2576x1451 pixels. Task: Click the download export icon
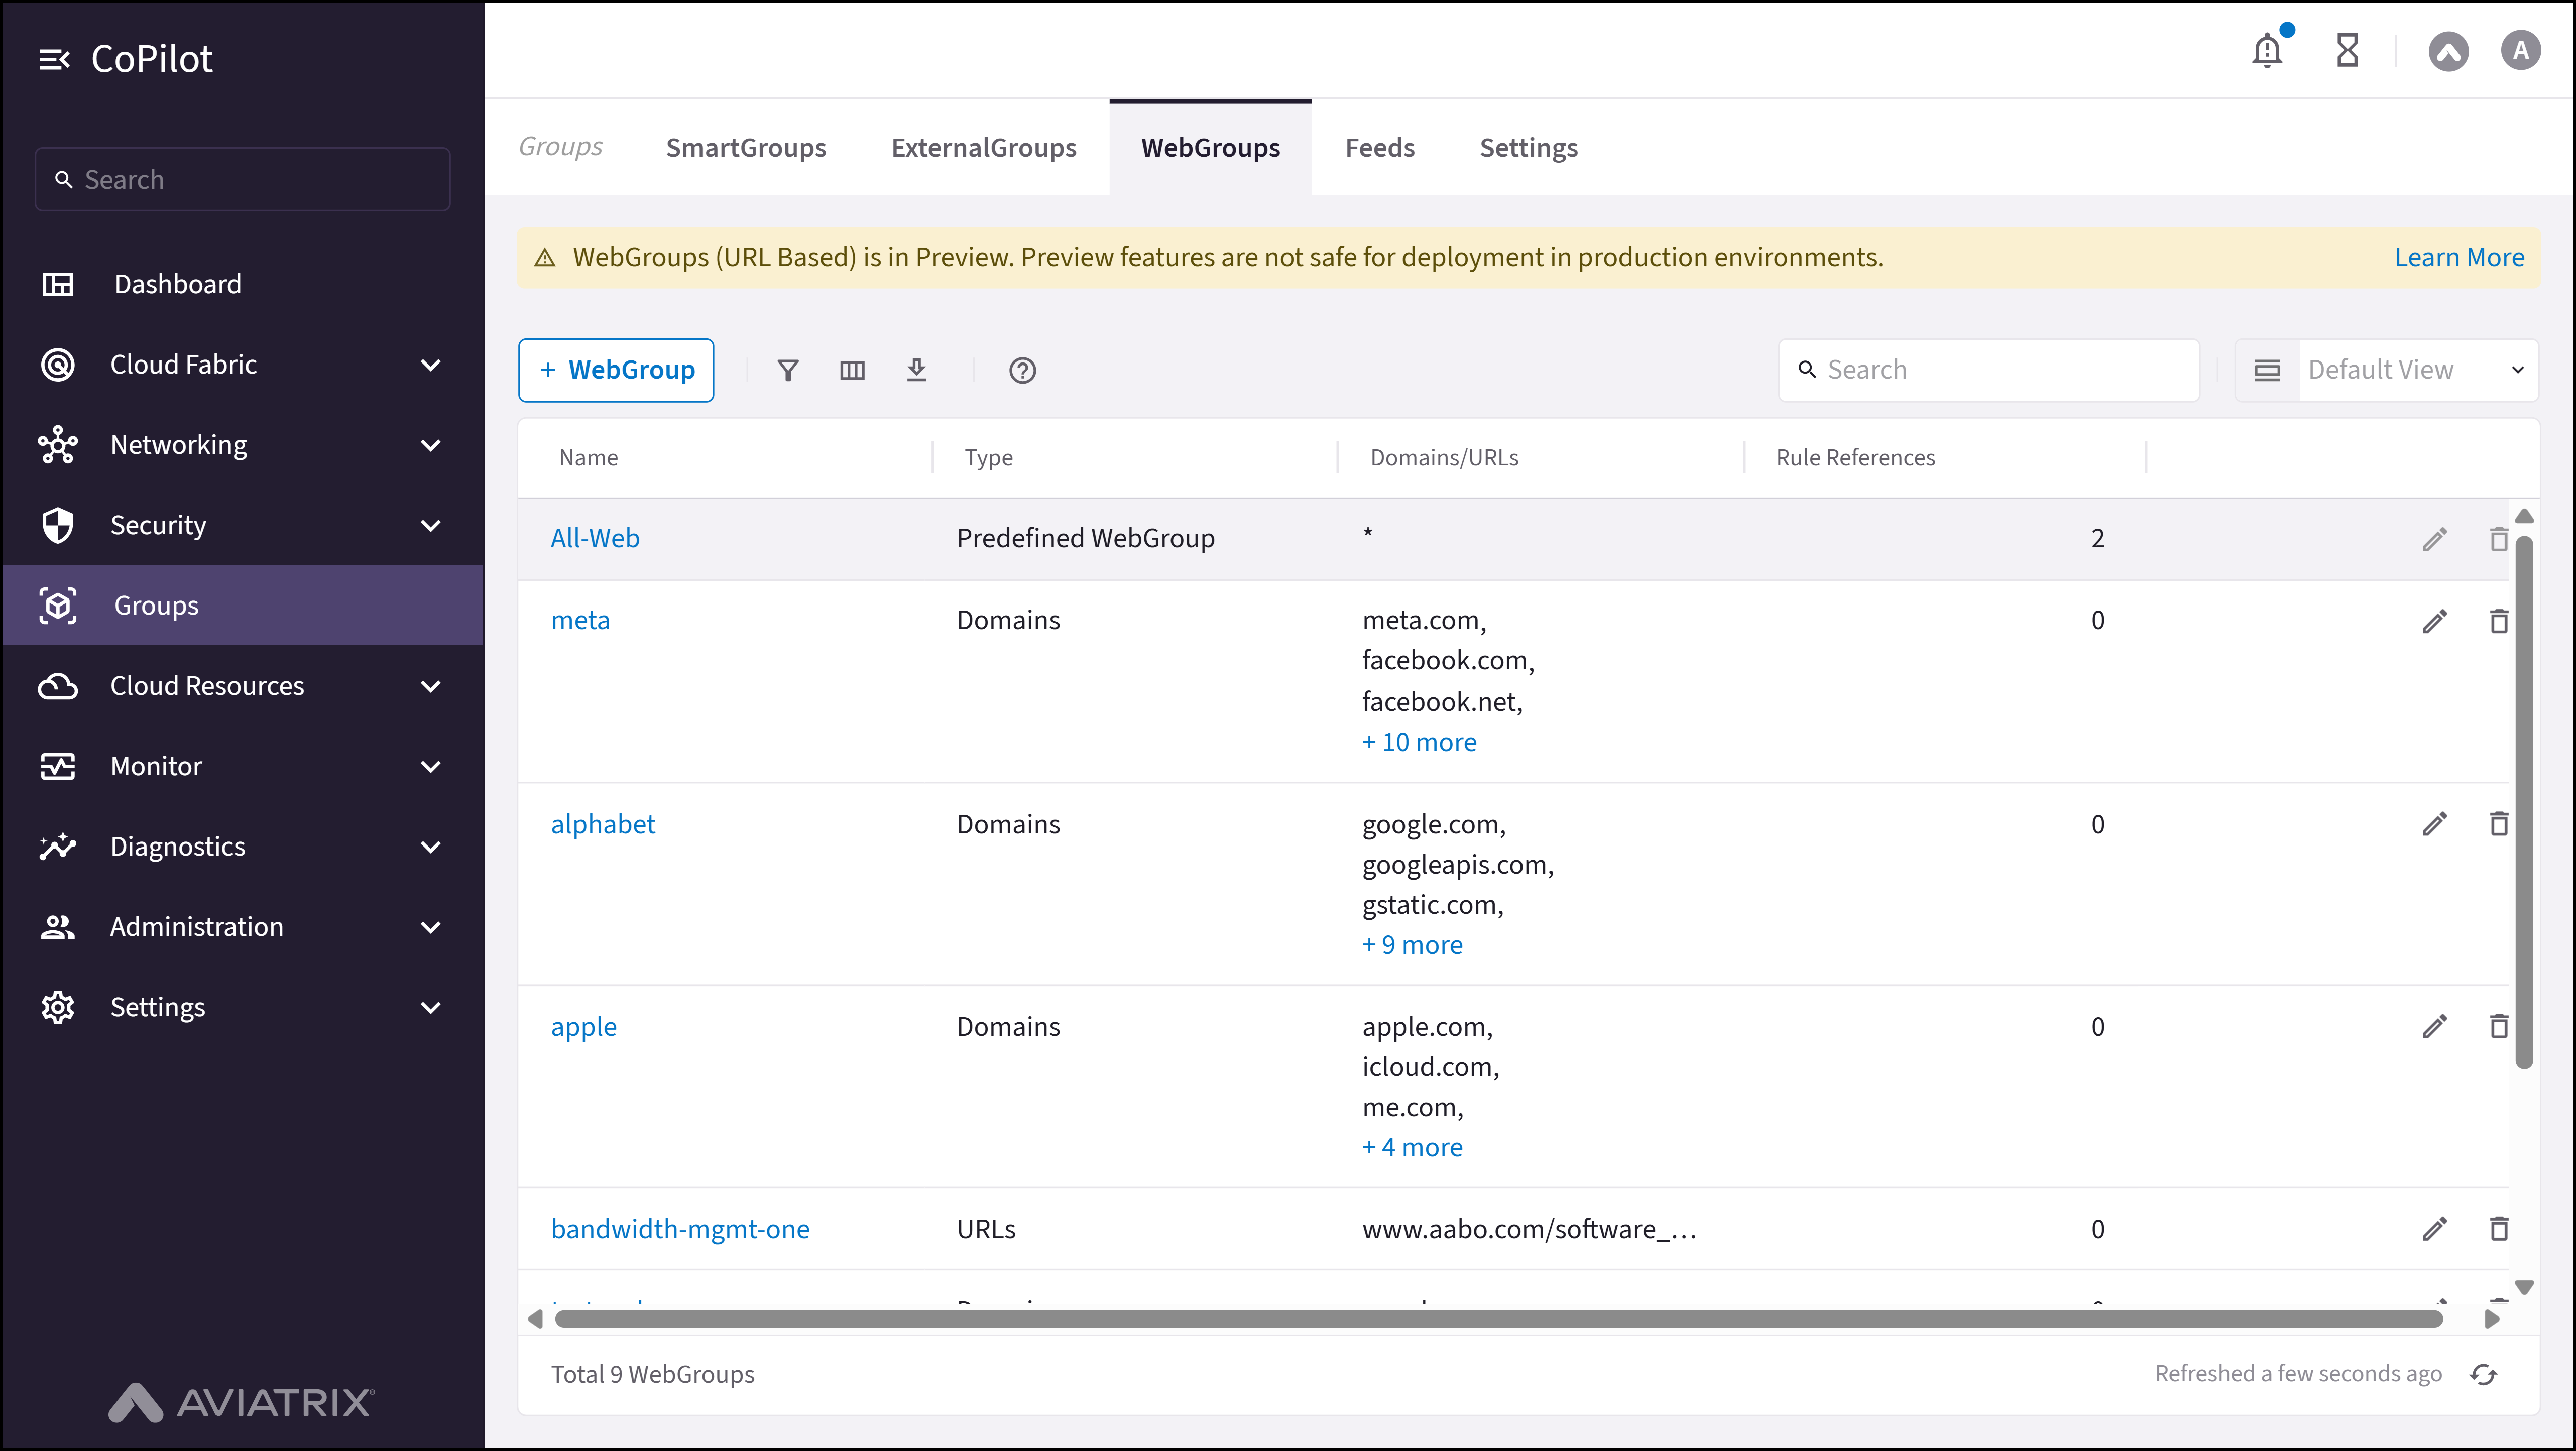(x=916, y=370)
